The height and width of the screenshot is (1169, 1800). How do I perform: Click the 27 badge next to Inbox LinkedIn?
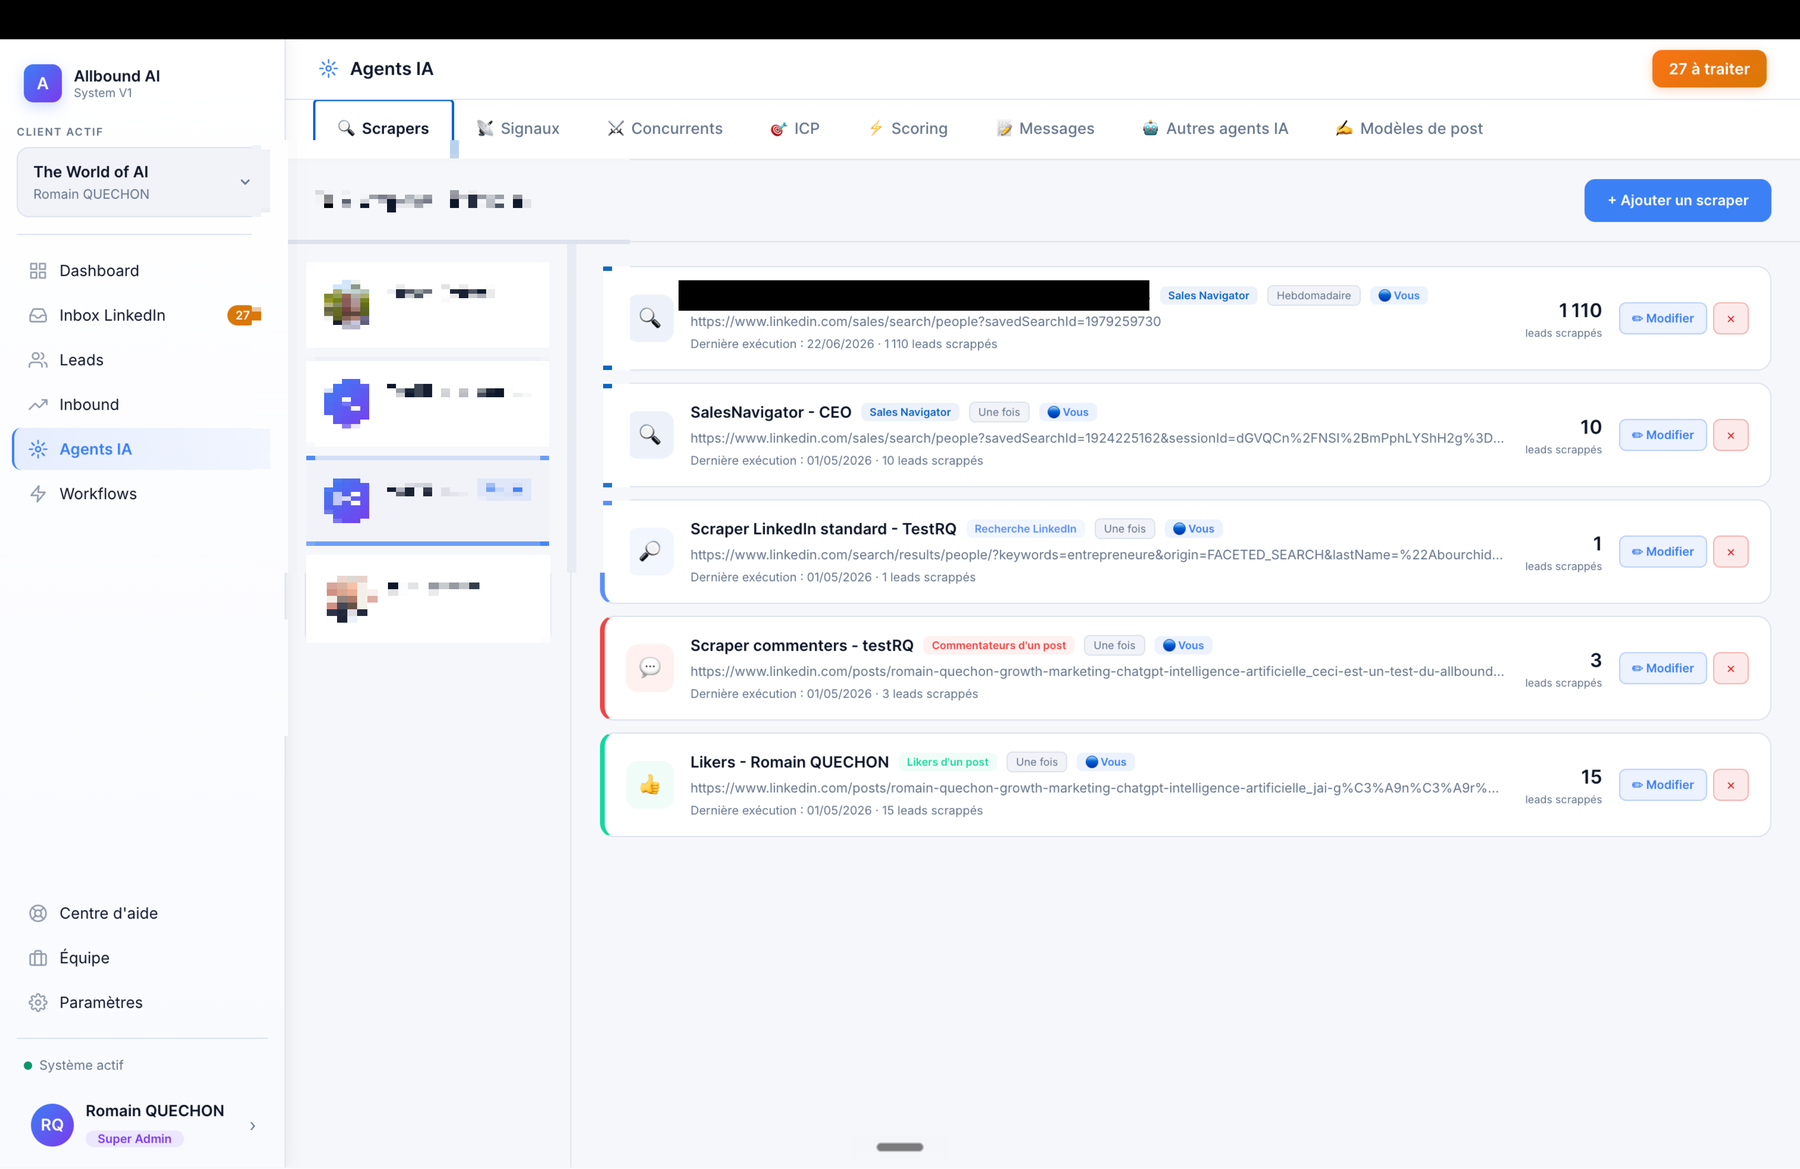pos(243,315)
